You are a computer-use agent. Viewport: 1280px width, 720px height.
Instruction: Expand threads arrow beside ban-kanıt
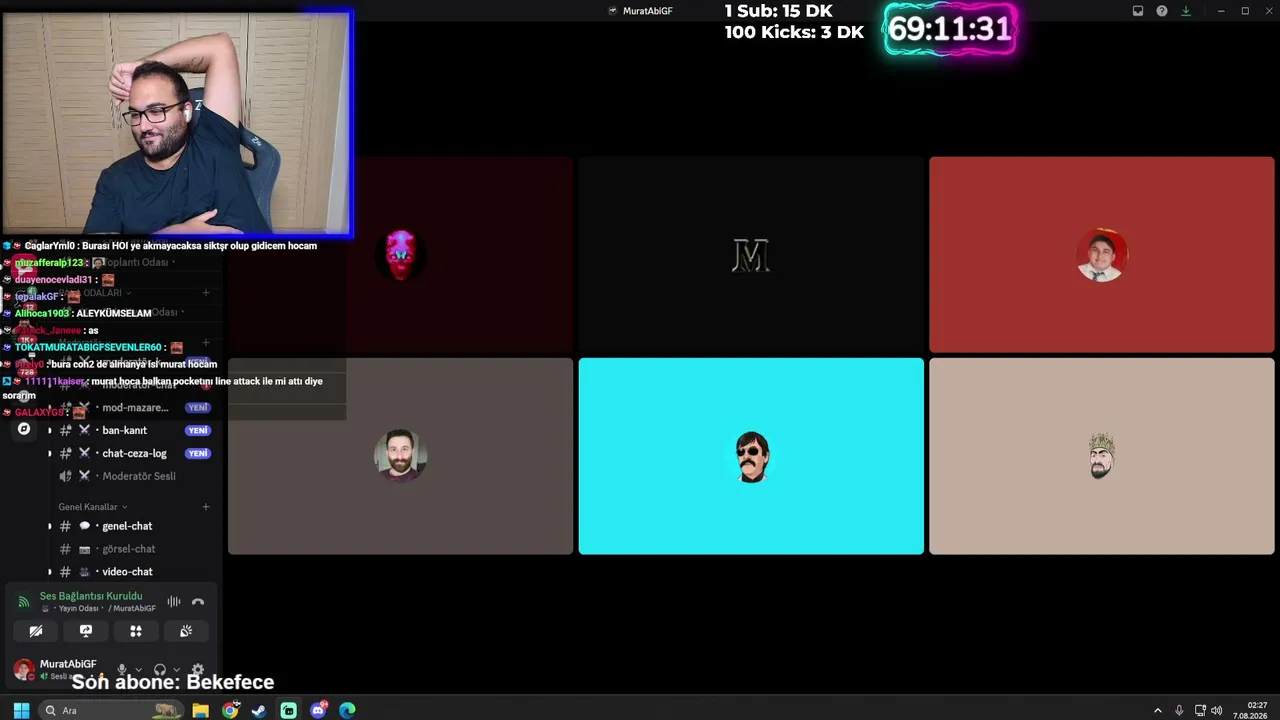point(50,431)
